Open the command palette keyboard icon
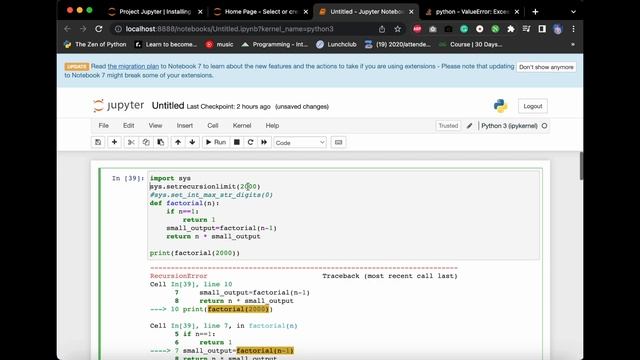Screen dimensions: 640x360 (338, 142)
